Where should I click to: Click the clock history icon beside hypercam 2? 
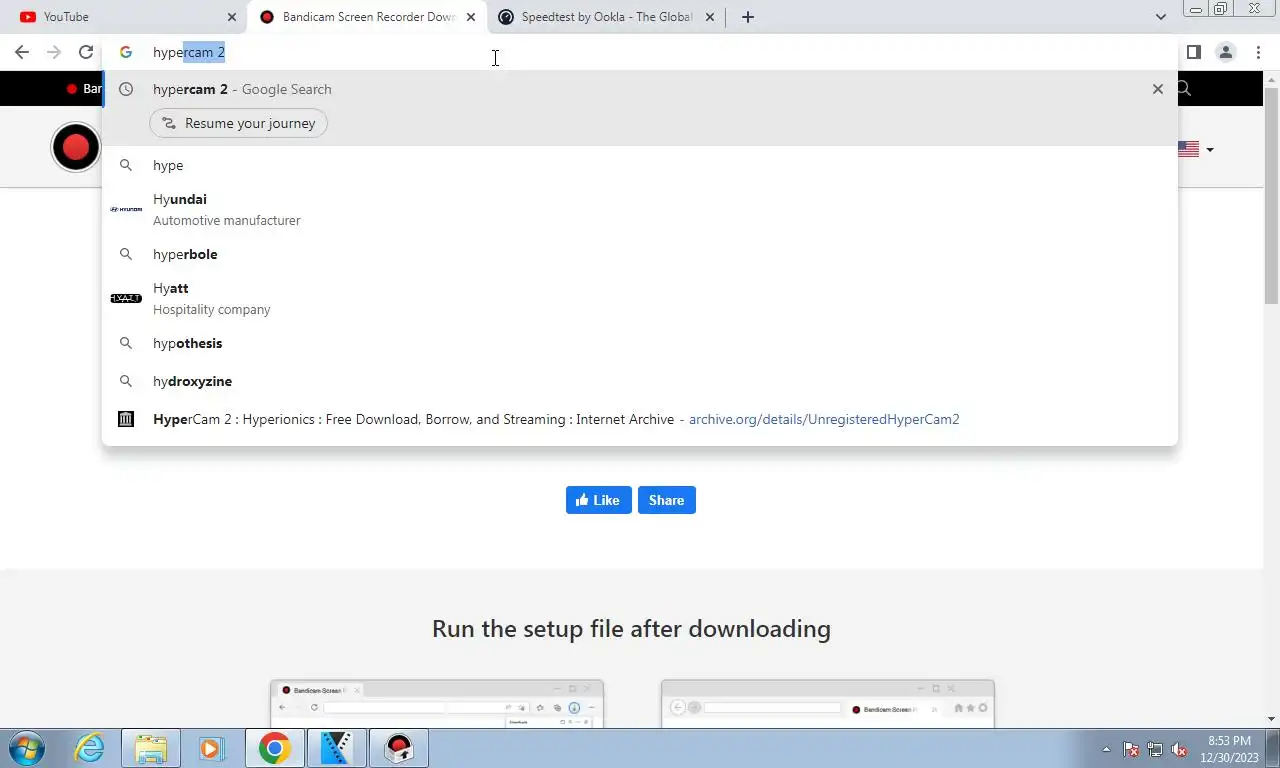pos(126,89)
